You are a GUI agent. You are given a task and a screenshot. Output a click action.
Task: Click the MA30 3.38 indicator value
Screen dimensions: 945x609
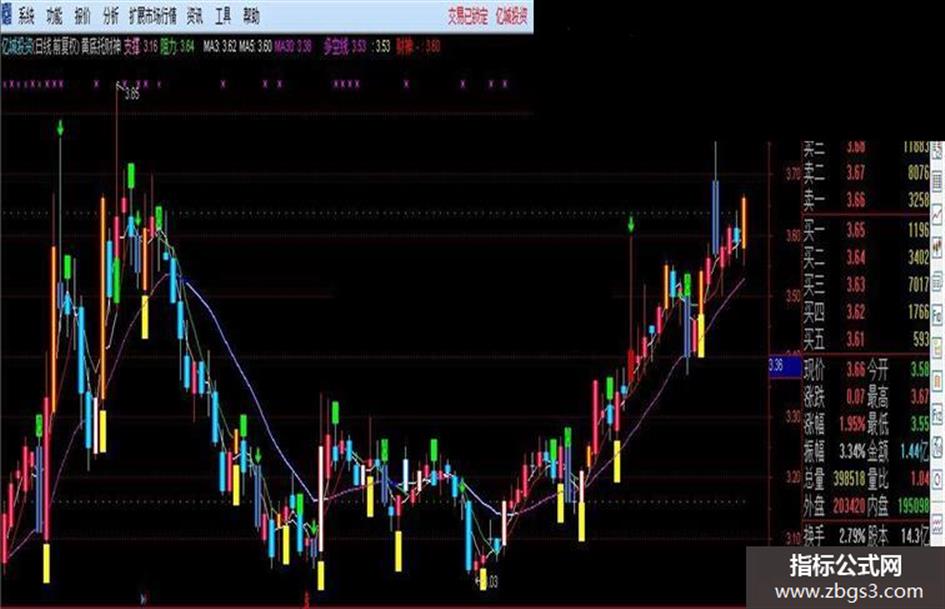click(x=293, y=47)
